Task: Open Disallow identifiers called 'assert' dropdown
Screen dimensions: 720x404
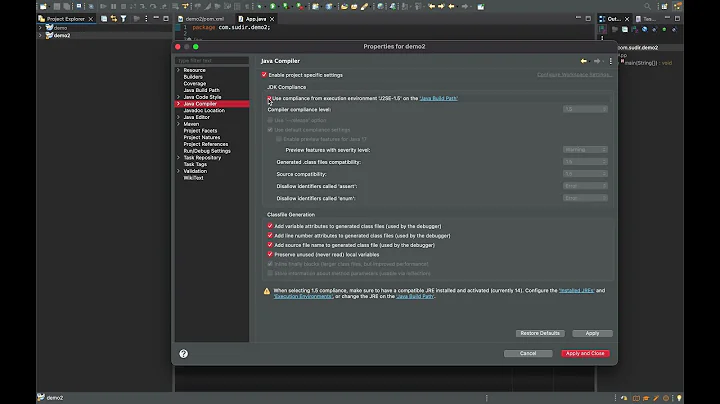Action: coord(585,186)
